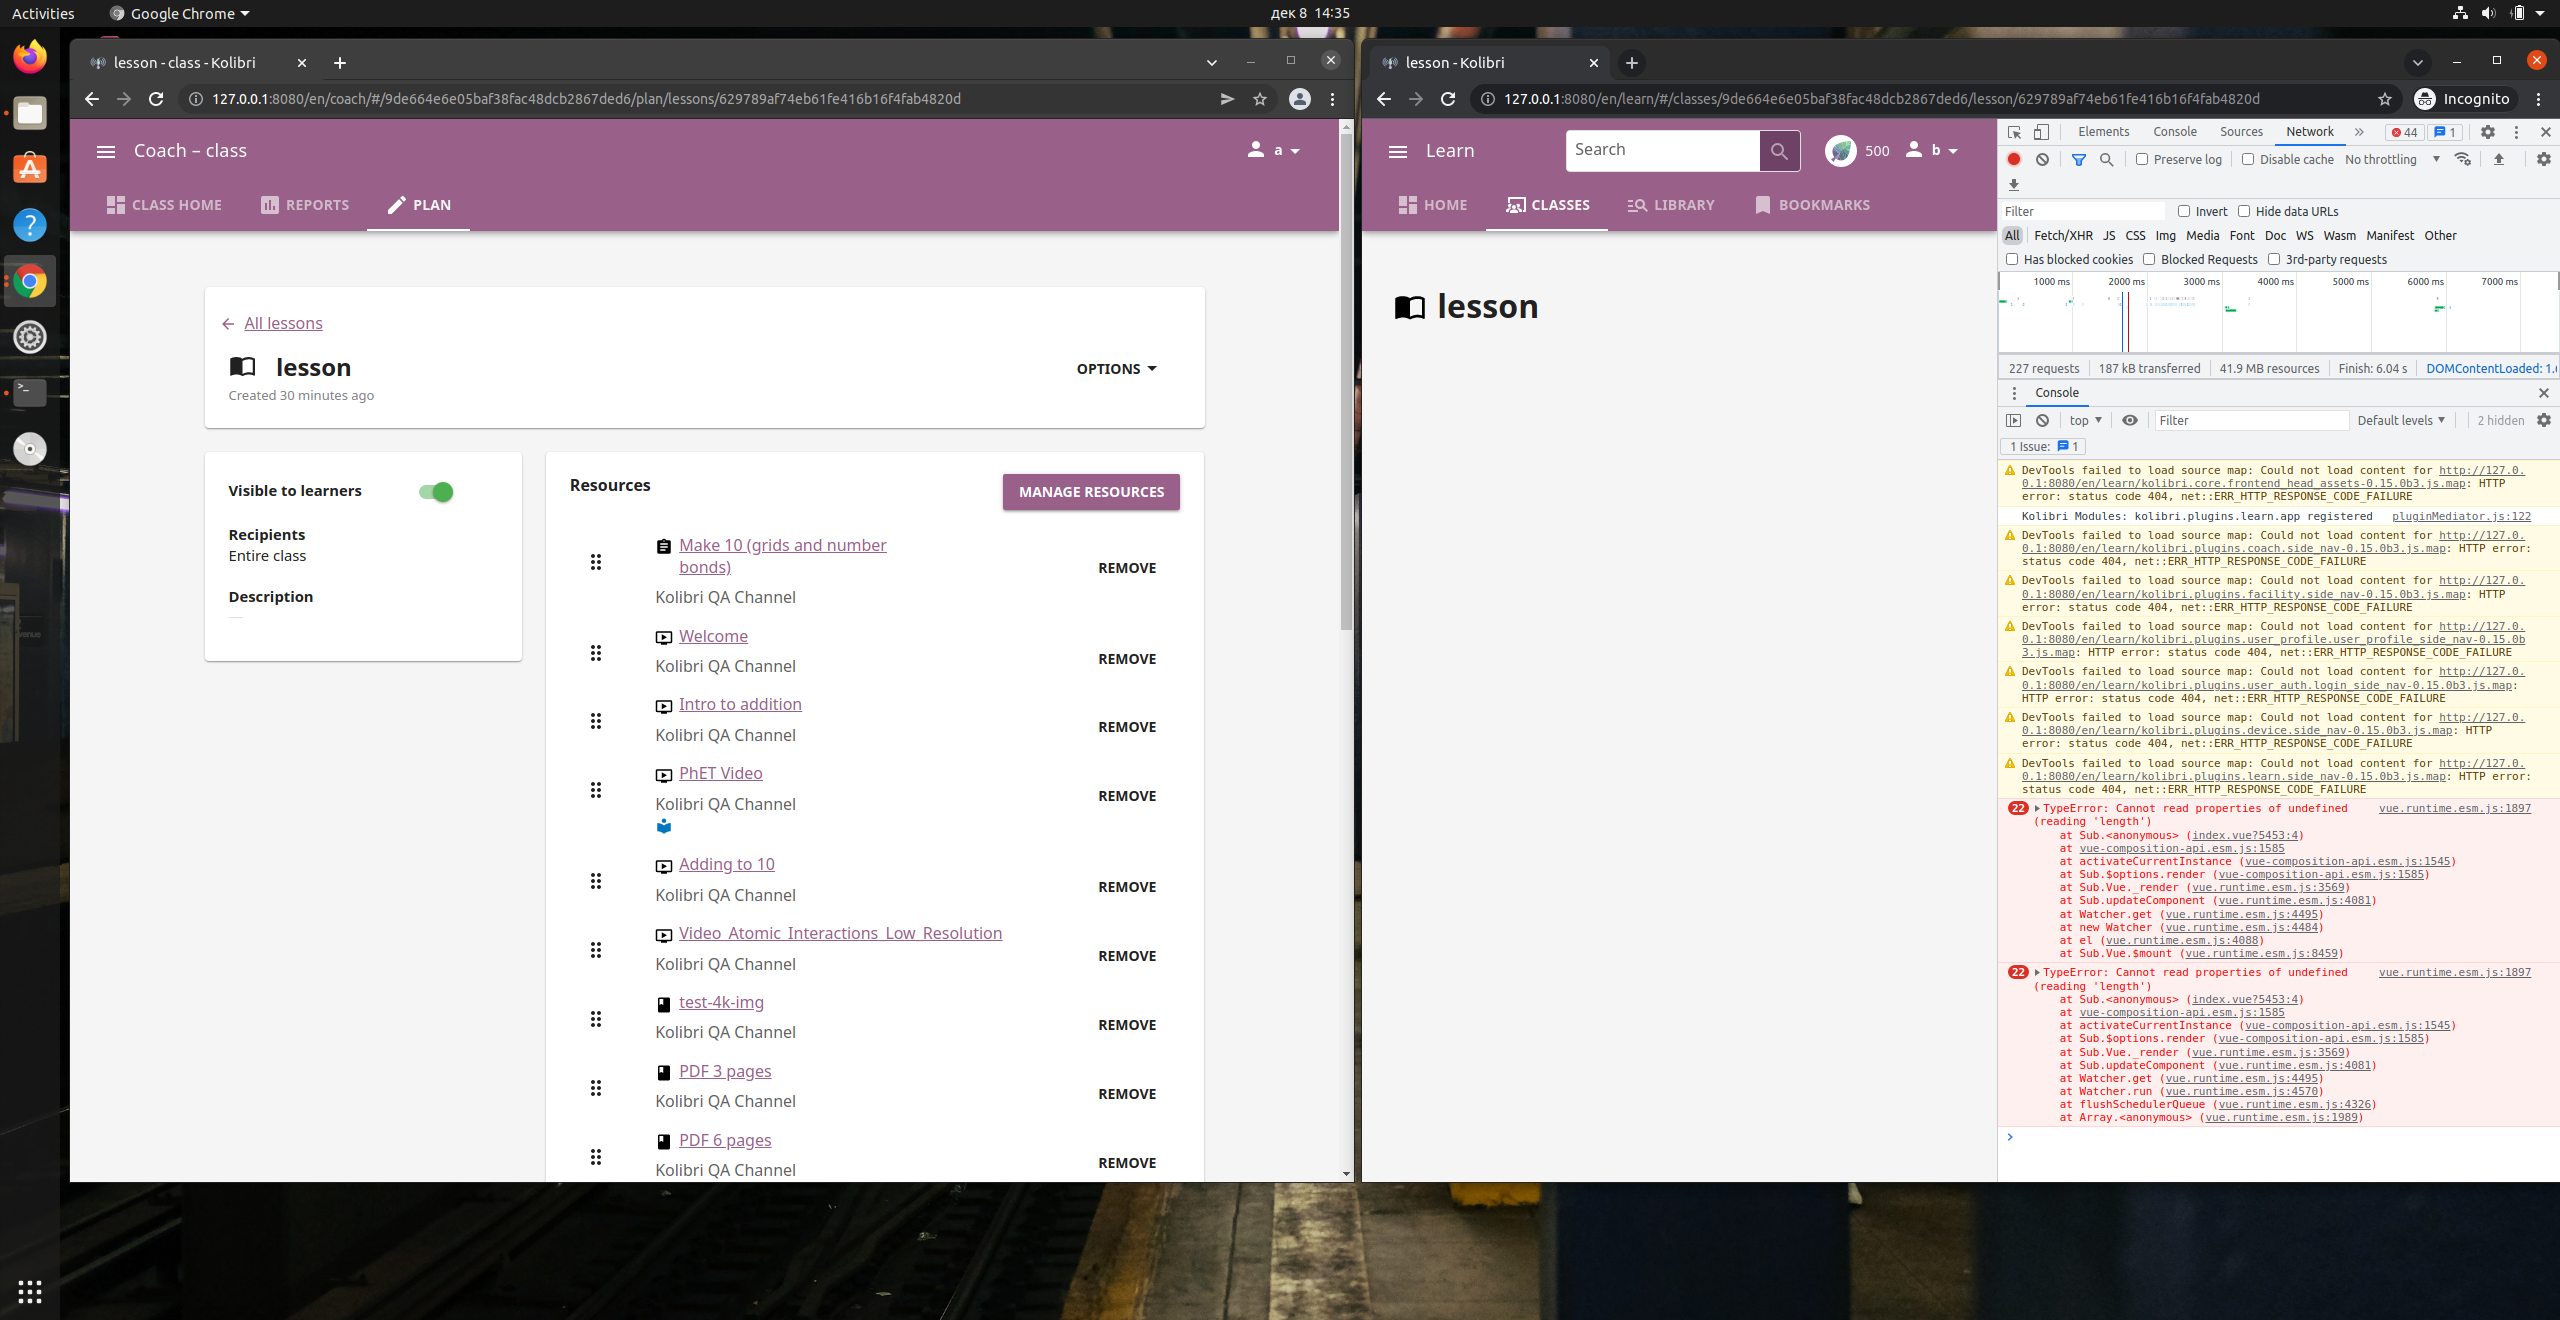This screenshot has width=2560, height=1320.
Task: Open the console 'top' context dropdown
Action: [x=2085, y=420]
